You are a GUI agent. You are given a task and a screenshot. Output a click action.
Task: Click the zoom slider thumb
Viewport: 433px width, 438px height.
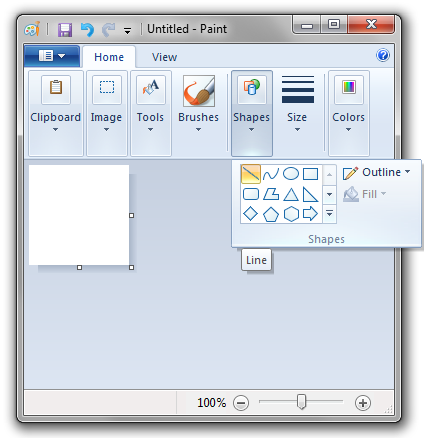click(301, 402)
